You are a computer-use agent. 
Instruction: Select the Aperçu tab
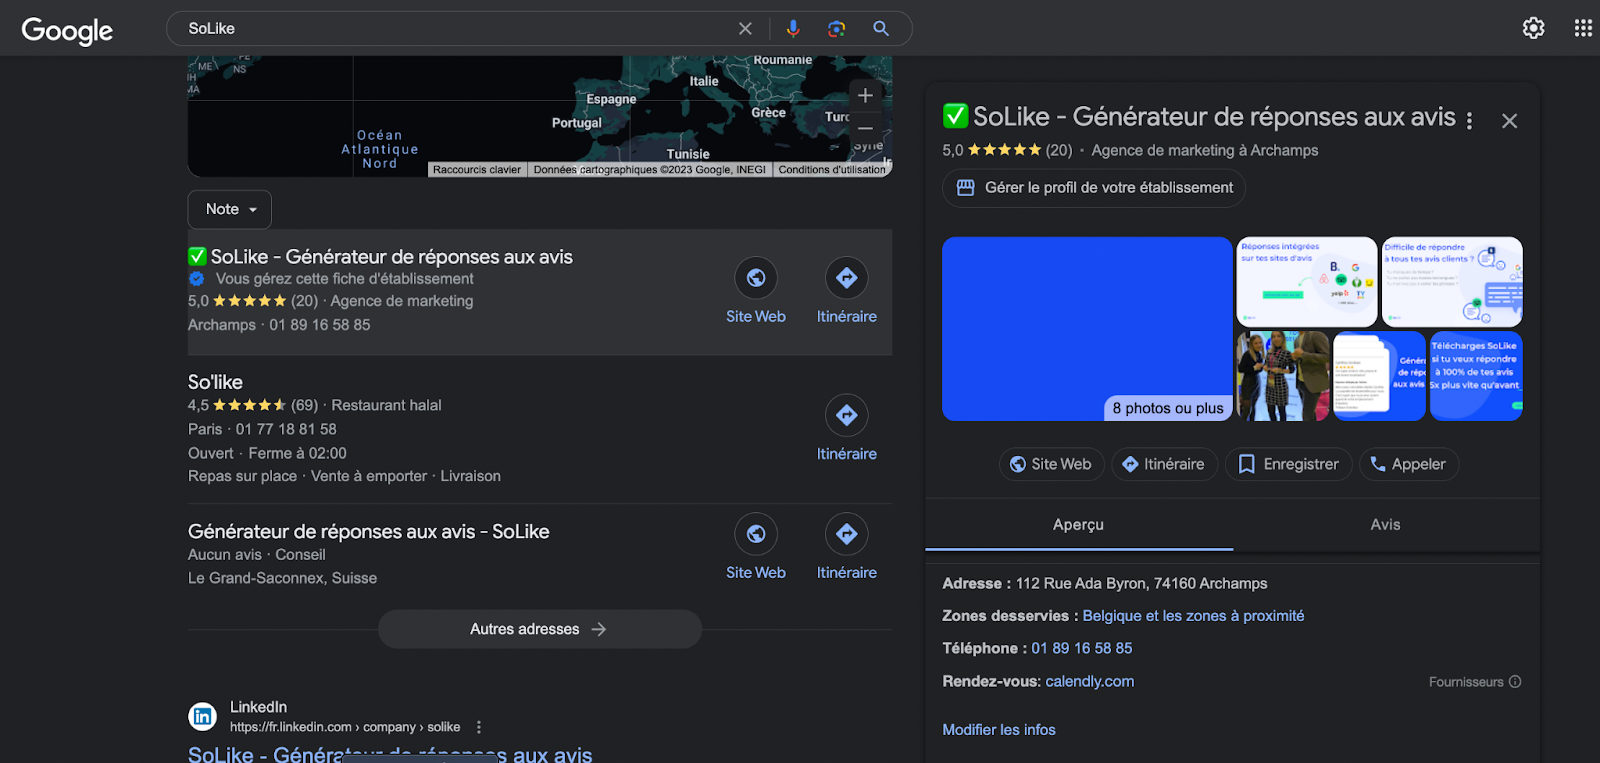click(1078, 525)
